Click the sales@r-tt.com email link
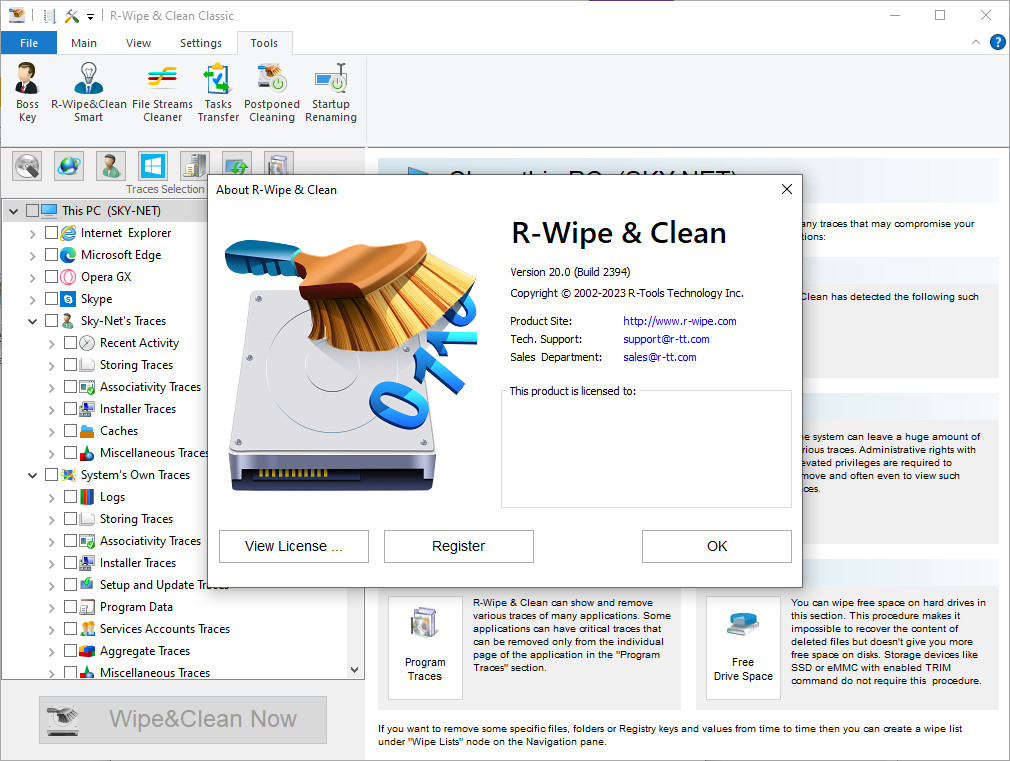Screen dimensions: 1010x761 click(660, 357)
